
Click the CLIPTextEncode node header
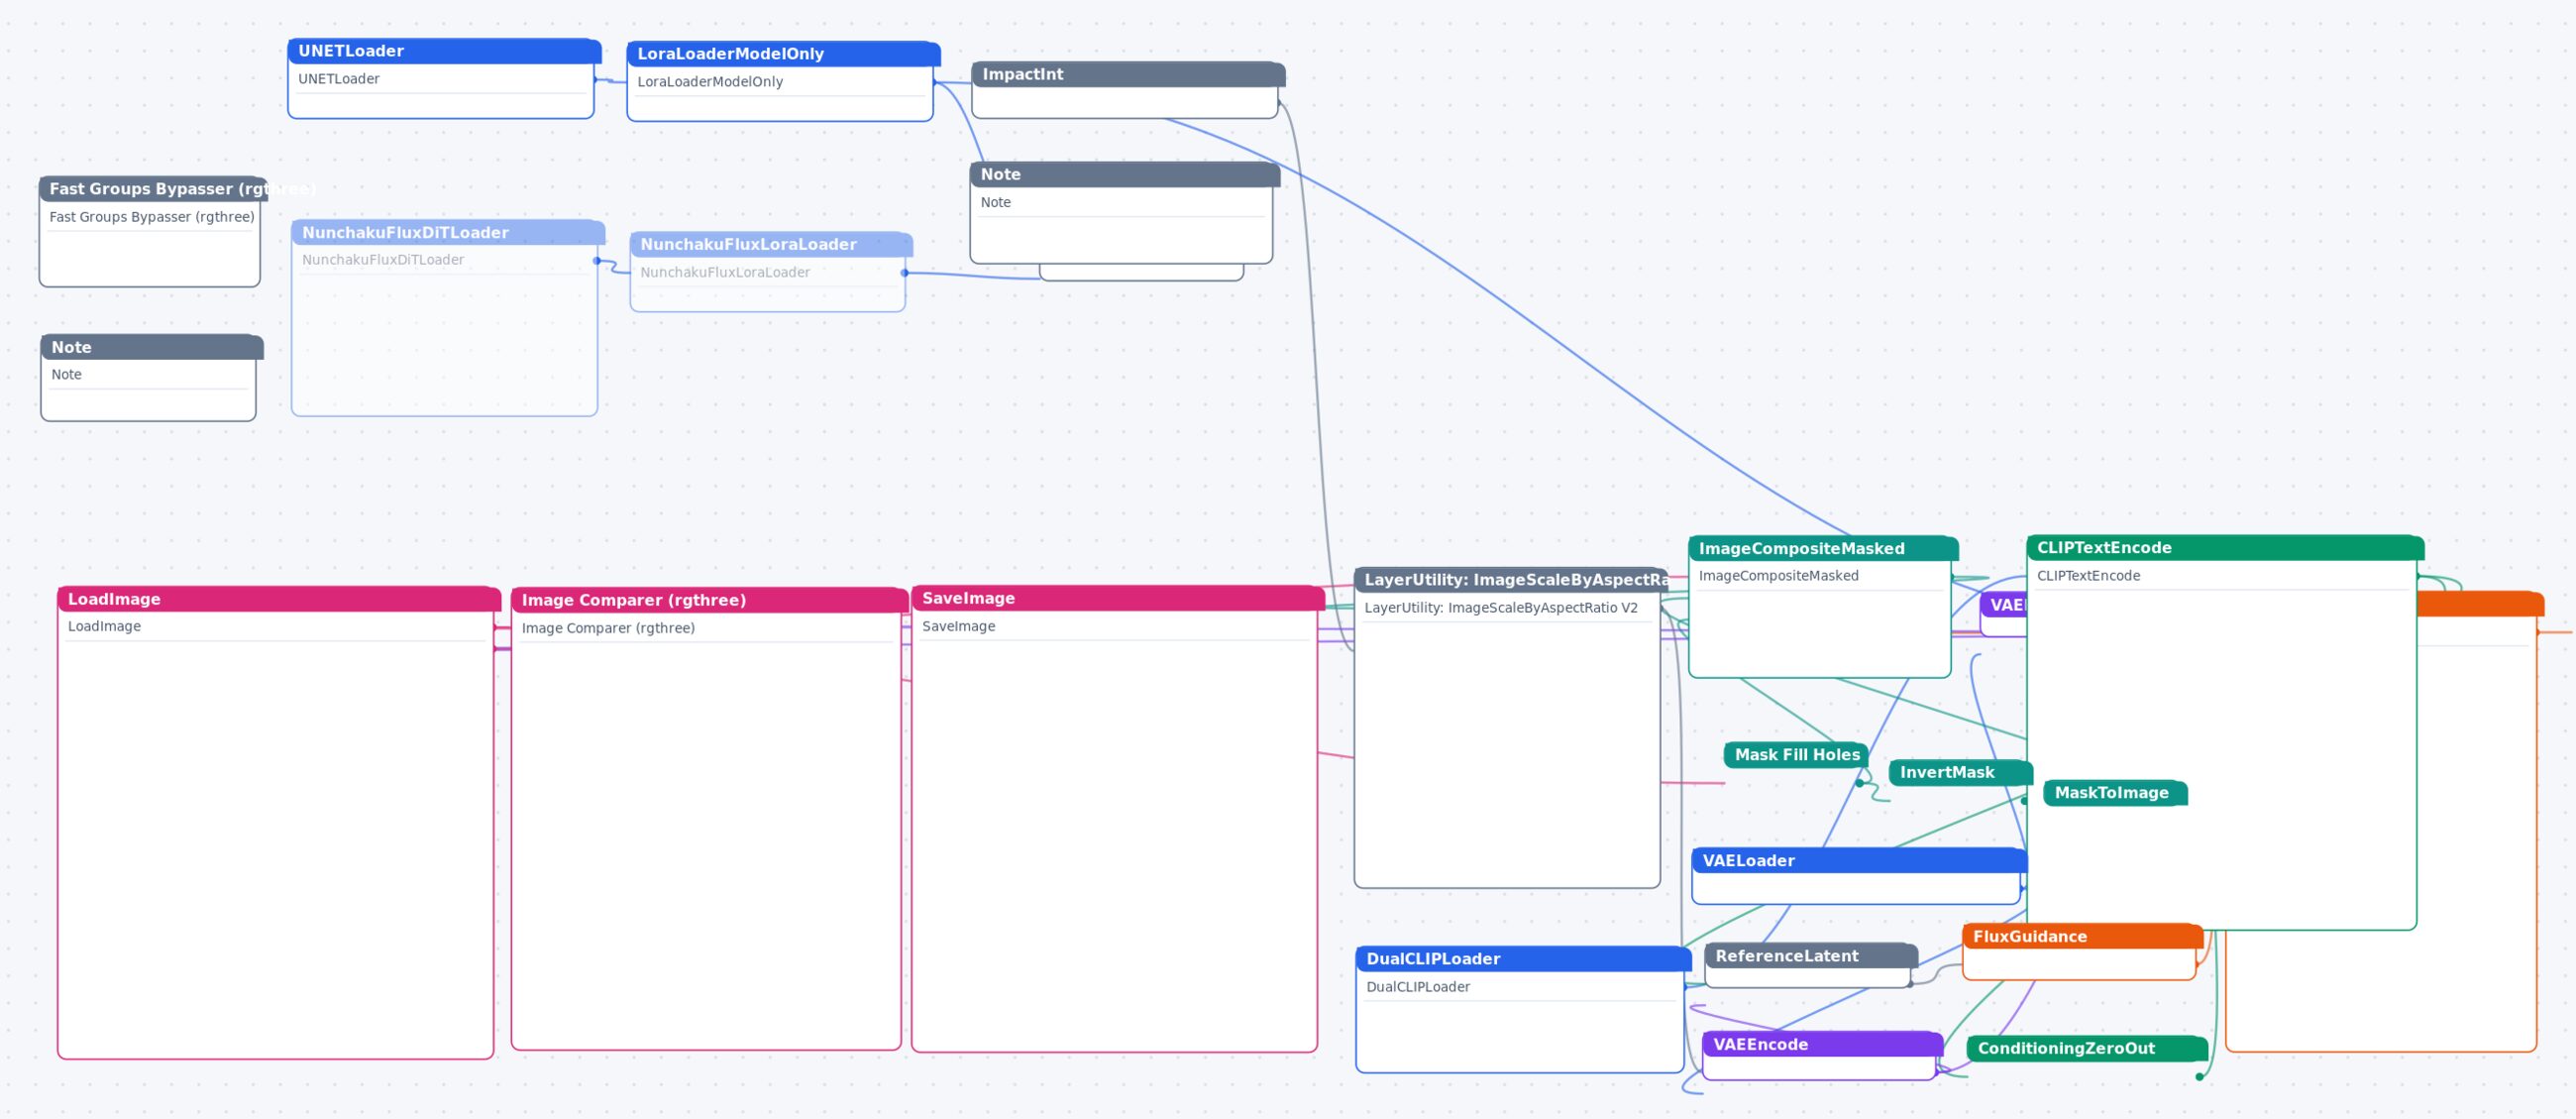[x=2225, y=548]
